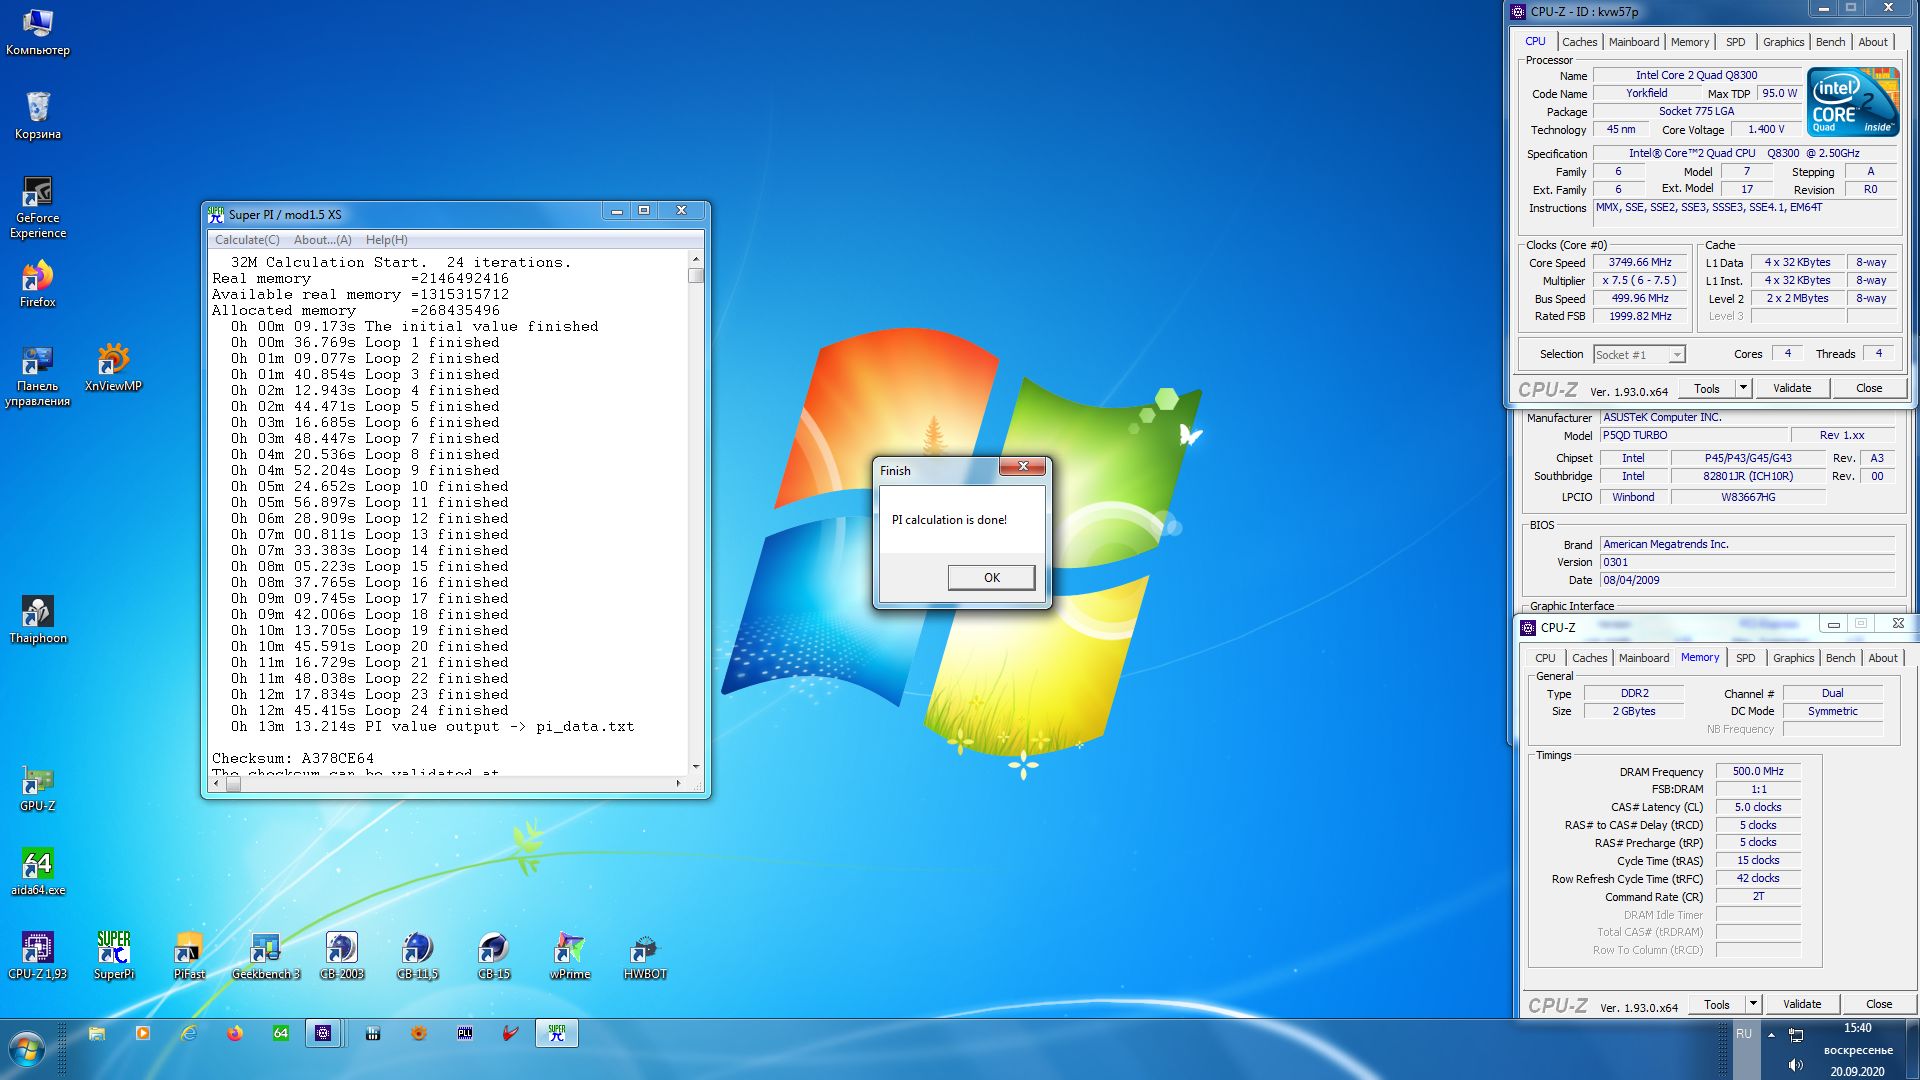Open the network connection tray icon
1920x1080 pixels.
1796,1035
